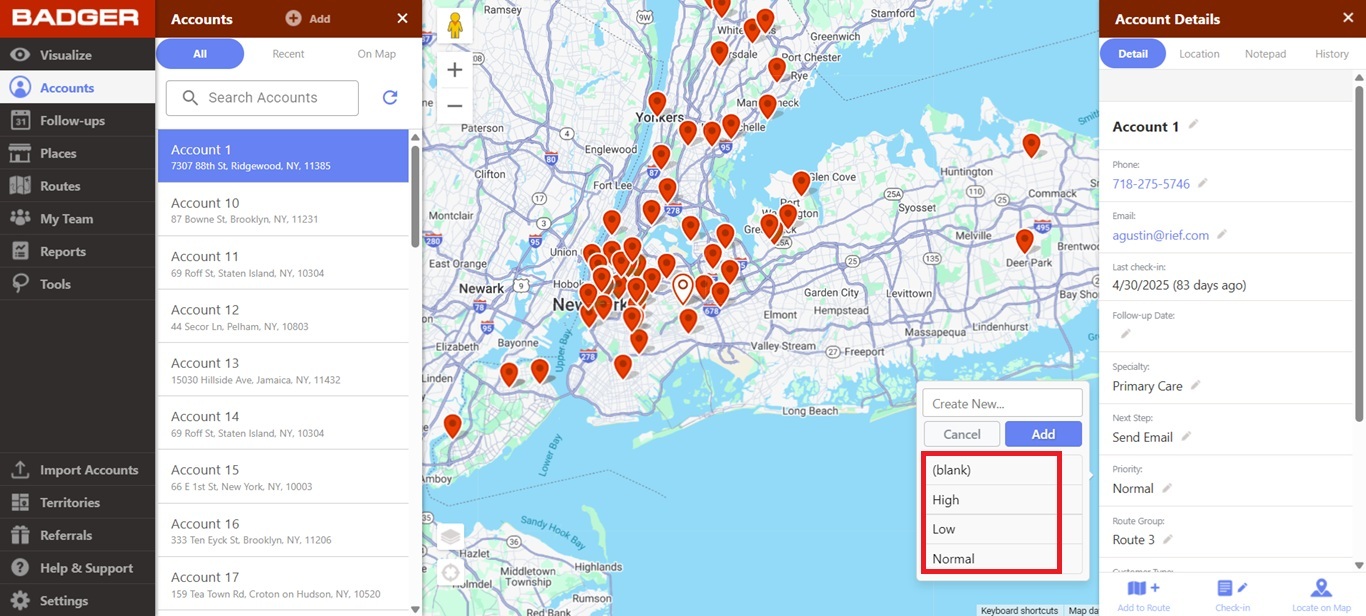Image resolution: width=1366 pixels, height=616 pixels.
Task: Select Account 12 in list
Action: (283, 317)
